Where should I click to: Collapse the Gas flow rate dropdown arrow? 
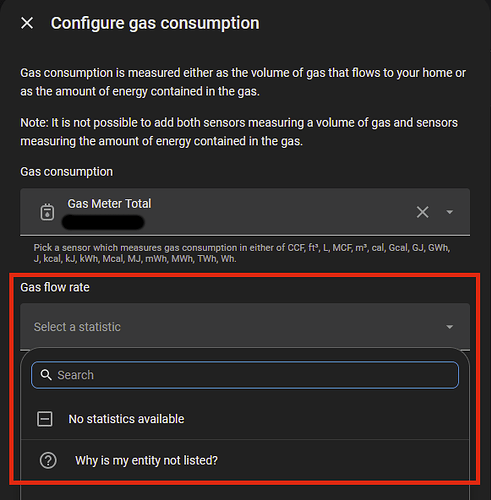point(449,327)
